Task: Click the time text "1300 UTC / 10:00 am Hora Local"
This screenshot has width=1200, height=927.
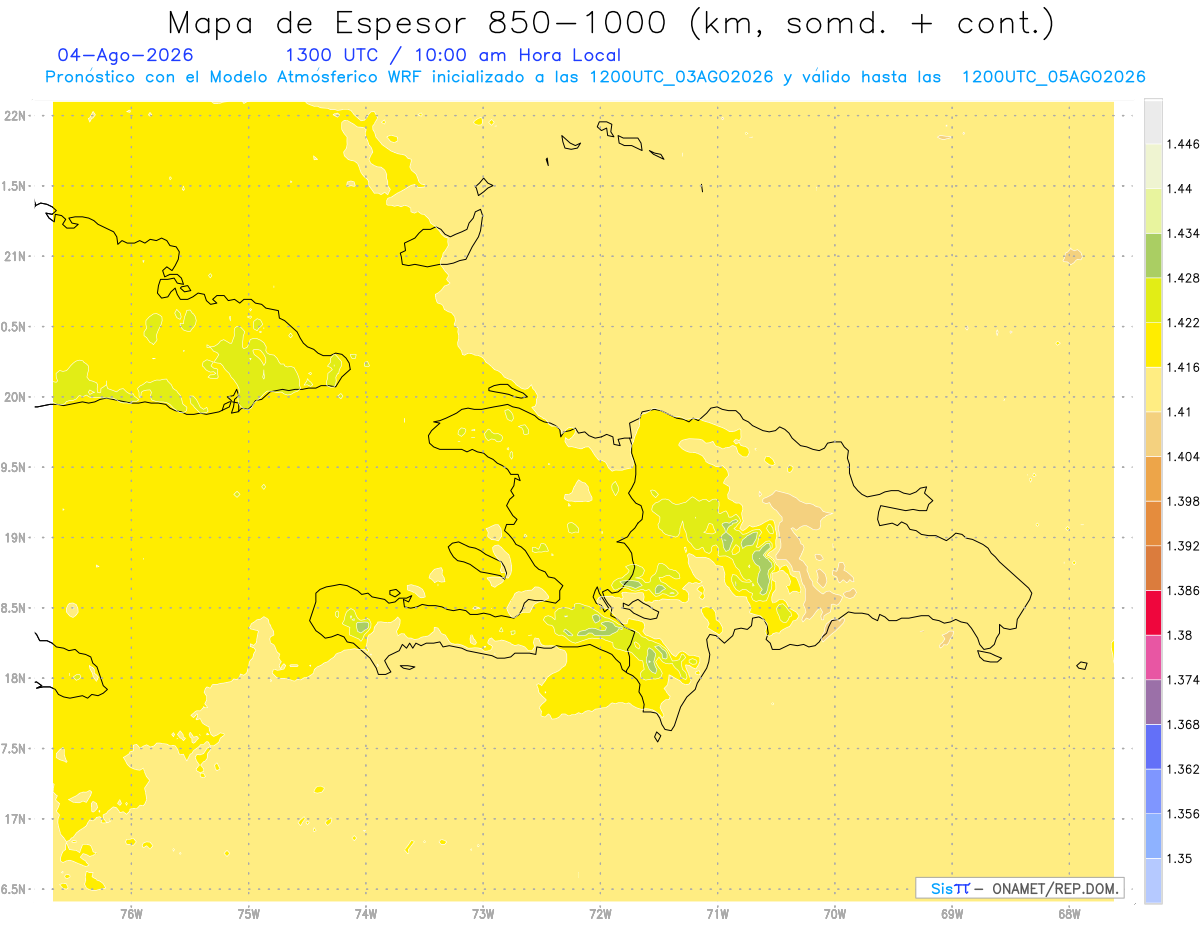Action: (x=453, y=56)
